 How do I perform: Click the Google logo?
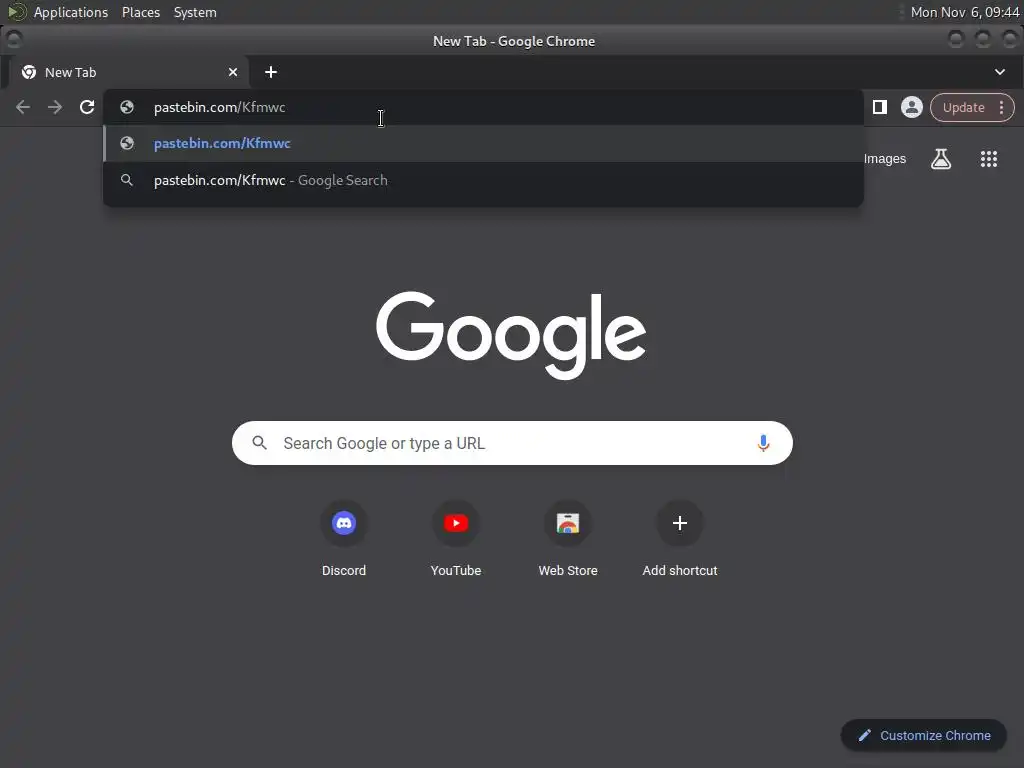(511, 335)
